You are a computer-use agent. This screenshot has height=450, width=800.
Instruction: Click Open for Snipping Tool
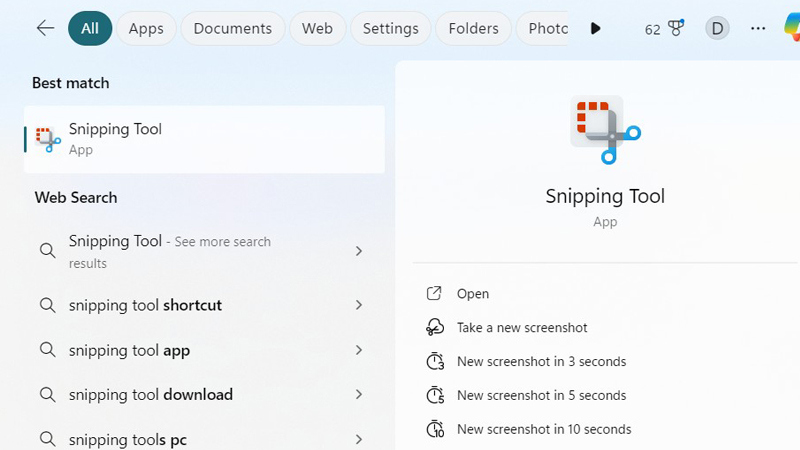(473, 294)
